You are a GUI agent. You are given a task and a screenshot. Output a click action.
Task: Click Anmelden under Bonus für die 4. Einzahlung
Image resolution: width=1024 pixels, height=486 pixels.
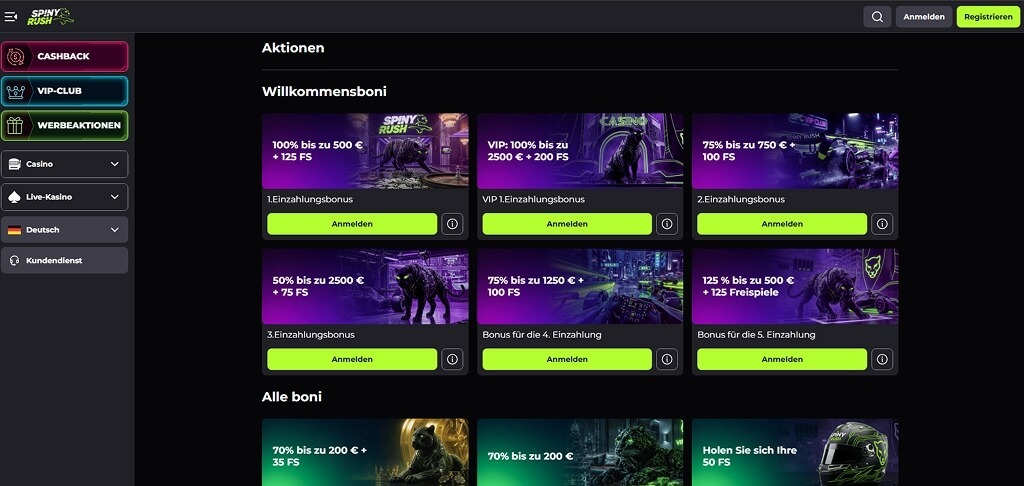click(567, 359)
